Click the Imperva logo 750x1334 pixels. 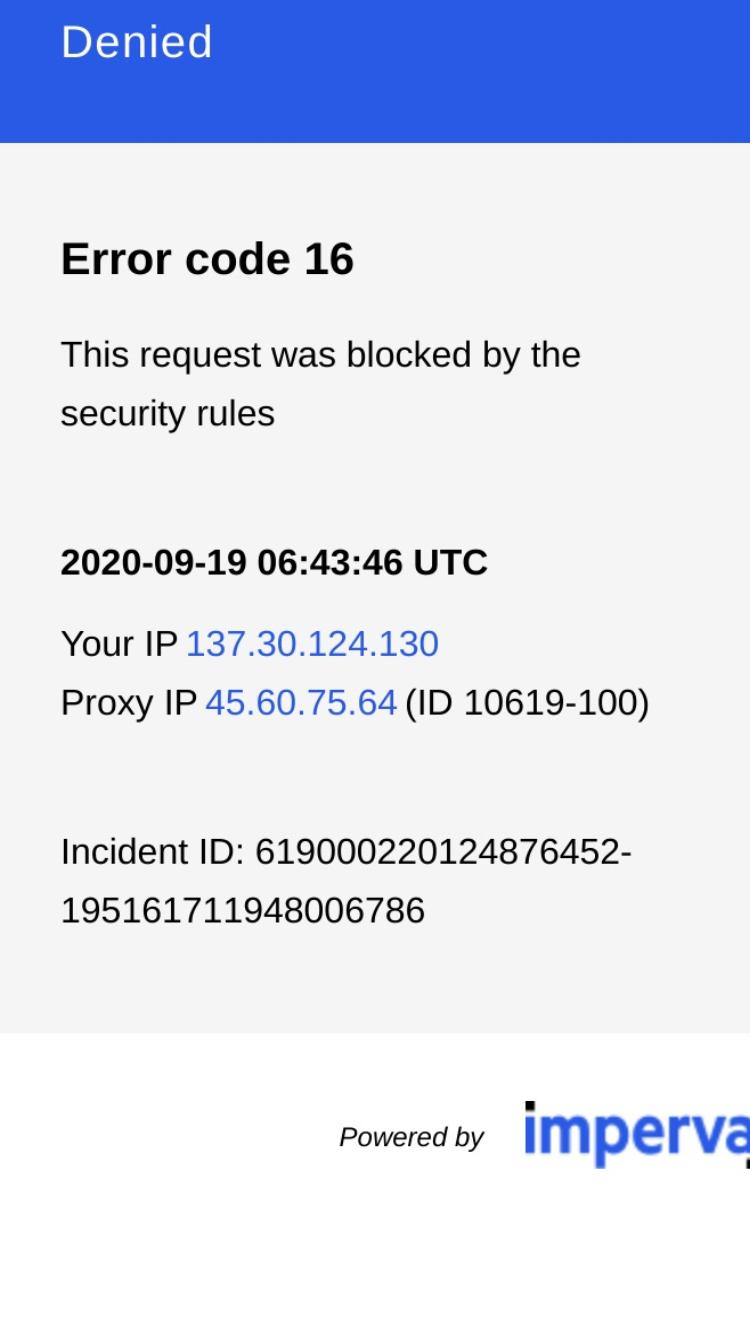(x=637, y=1135)
